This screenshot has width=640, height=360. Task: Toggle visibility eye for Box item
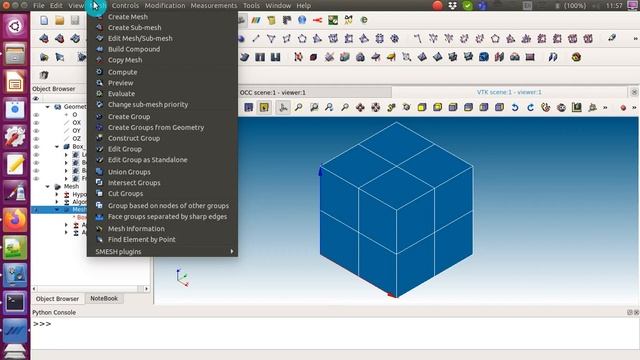(36, 147)
